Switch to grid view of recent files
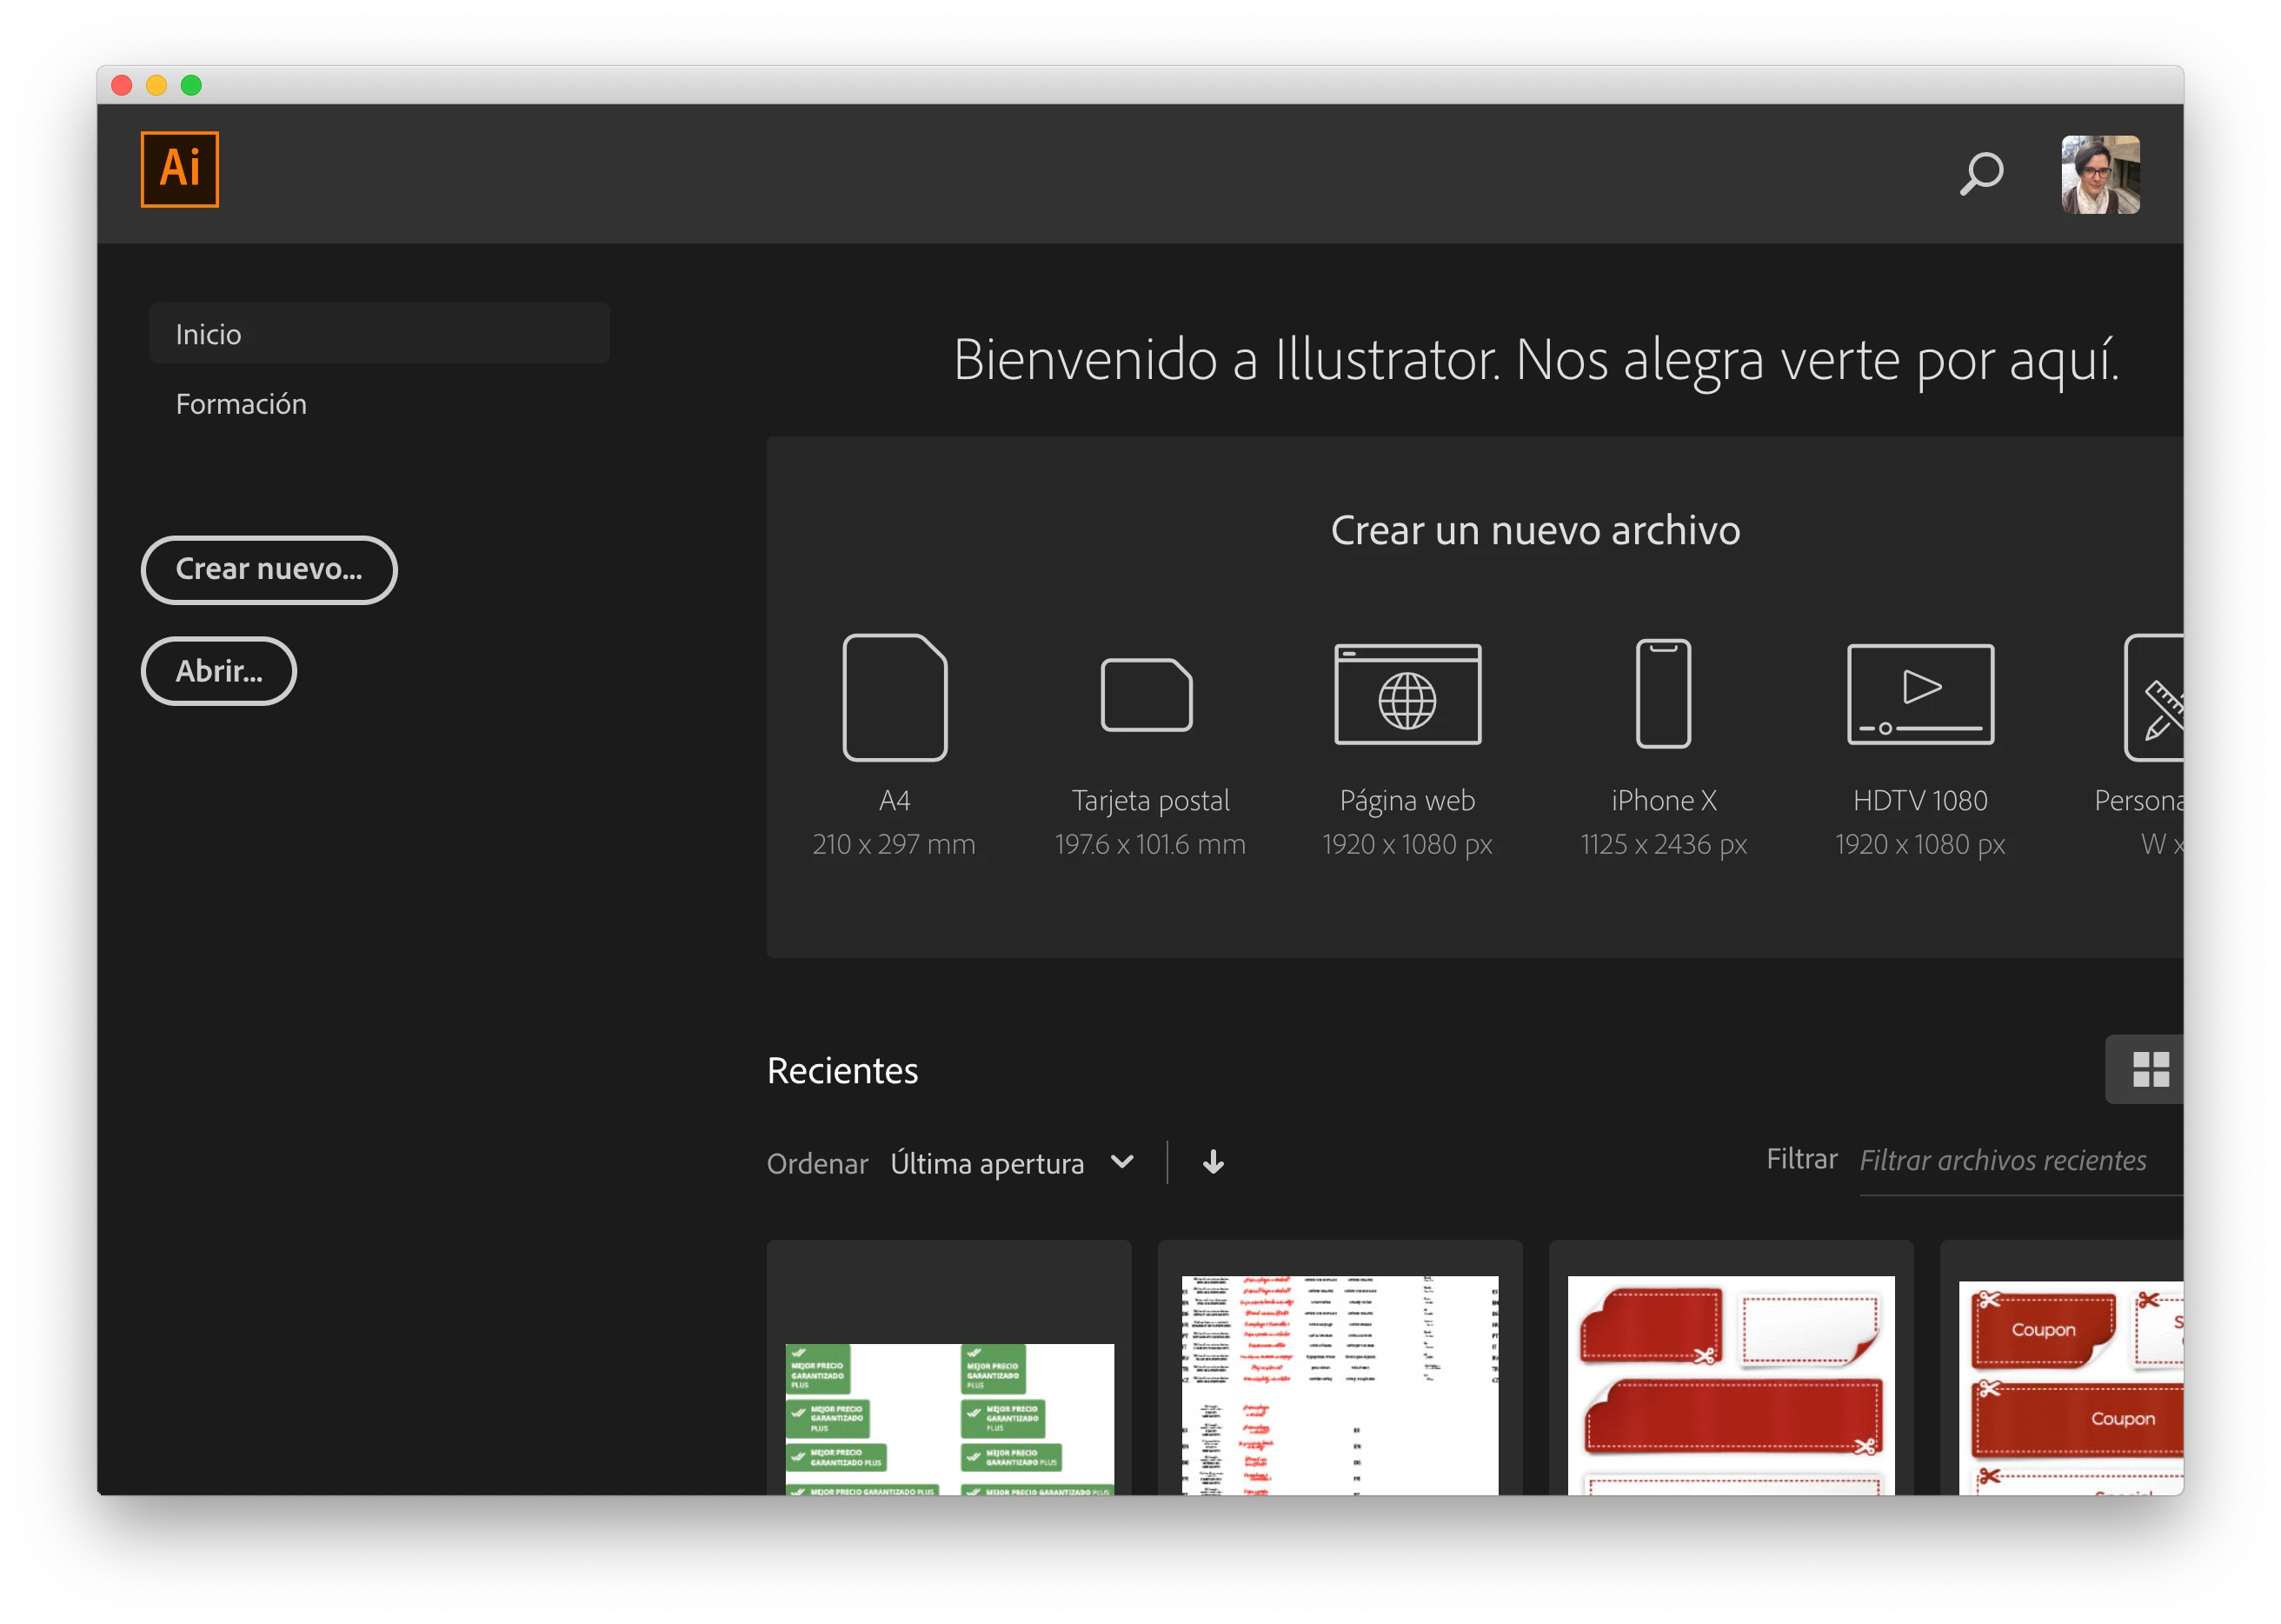Screen dimensions: 2281x1624 (2149, 1069)
